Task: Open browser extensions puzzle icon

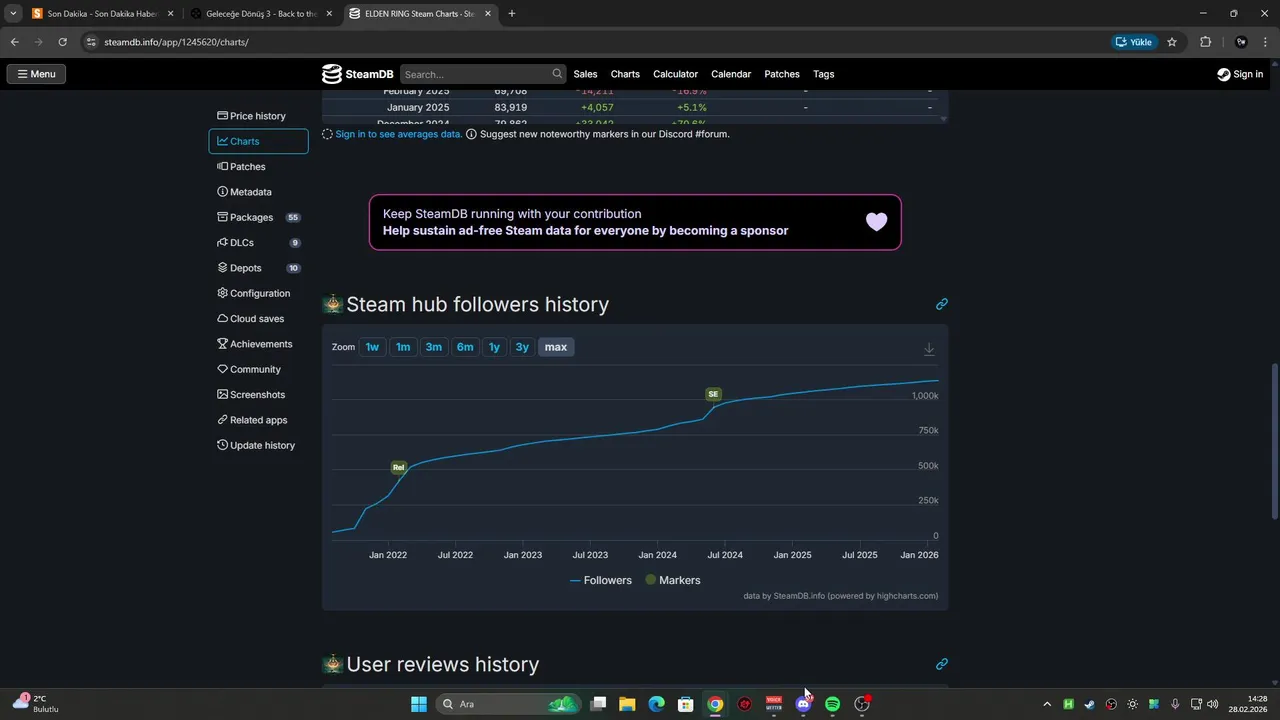Action: pos(1205,42)
